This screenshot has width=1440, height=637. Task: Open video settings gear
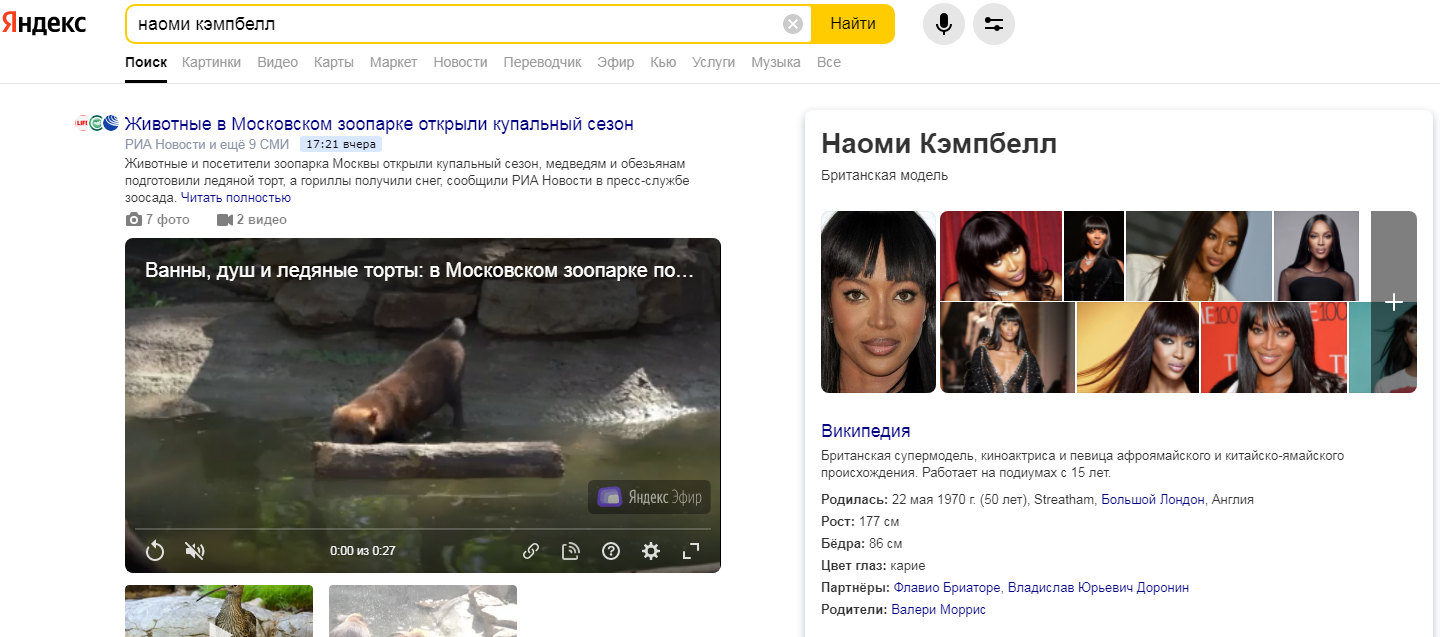651,550
